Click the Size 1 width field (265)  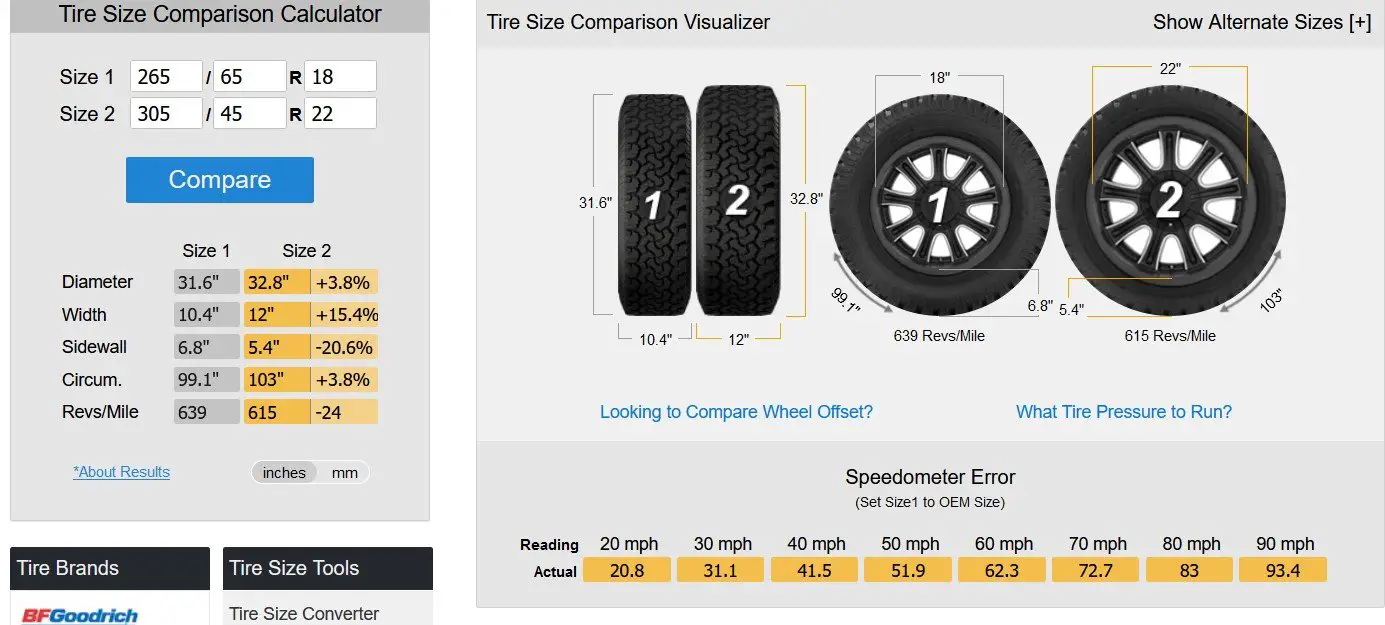pyautogui.click(x=166, y=77)
